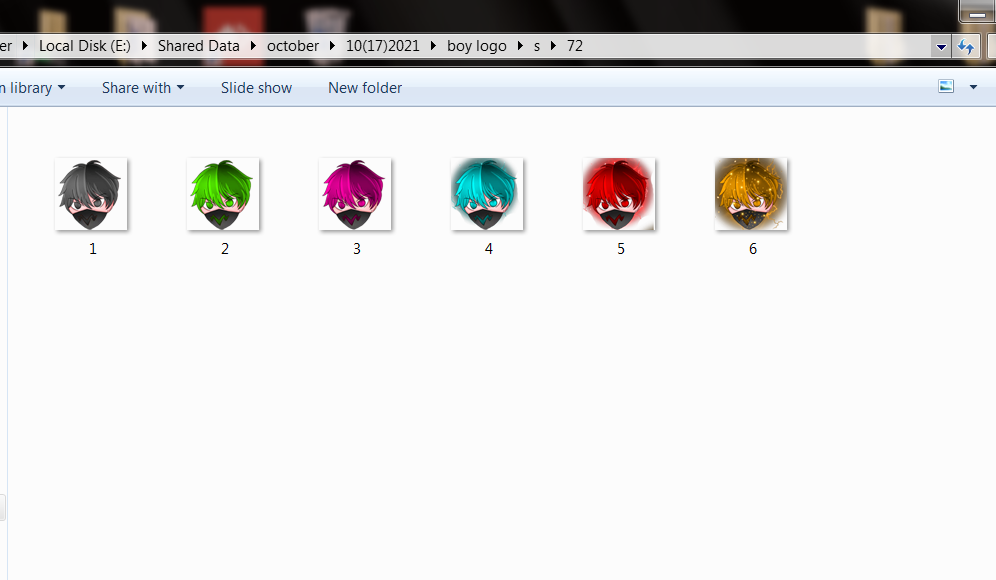Viewport: 996px width, 580px height.
Task: Expand the arrow after boy logo
Action: click(x=520, y=46)
